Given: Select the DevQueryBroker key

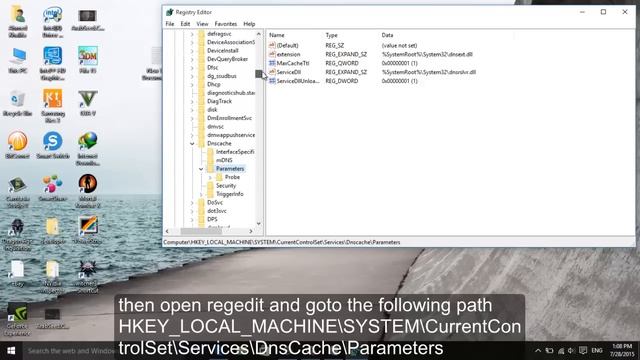Looking at the screenshot, I should point(227,59).
